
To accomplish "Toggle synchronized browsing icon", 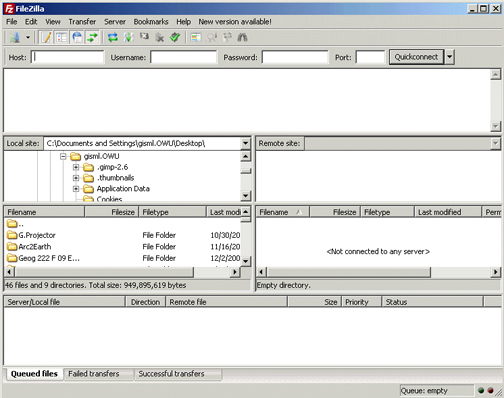I will tap(227, 37).
